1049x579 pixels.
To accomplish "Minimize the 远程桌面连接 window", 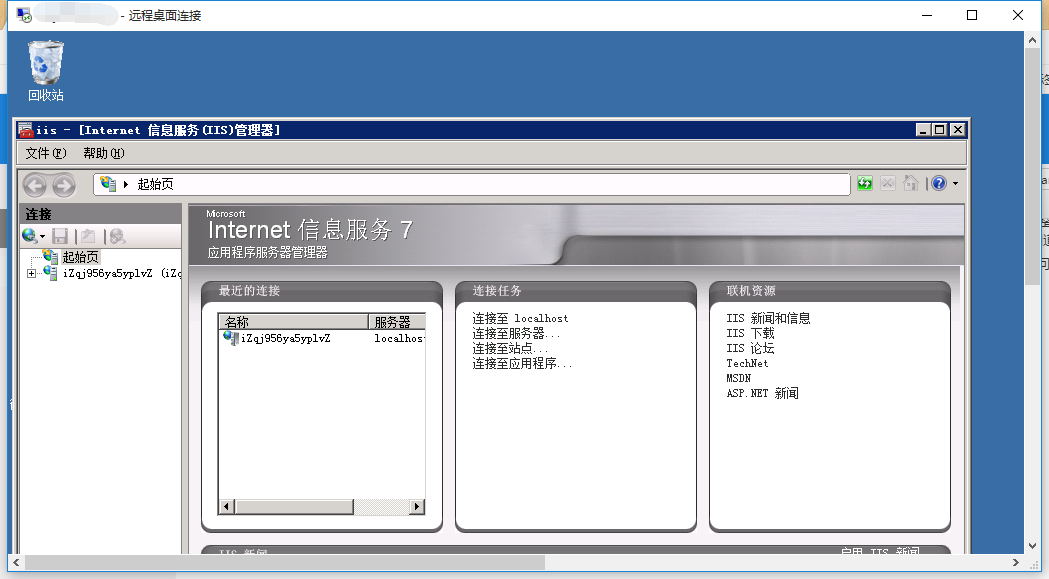I will [x=927, y=15].
